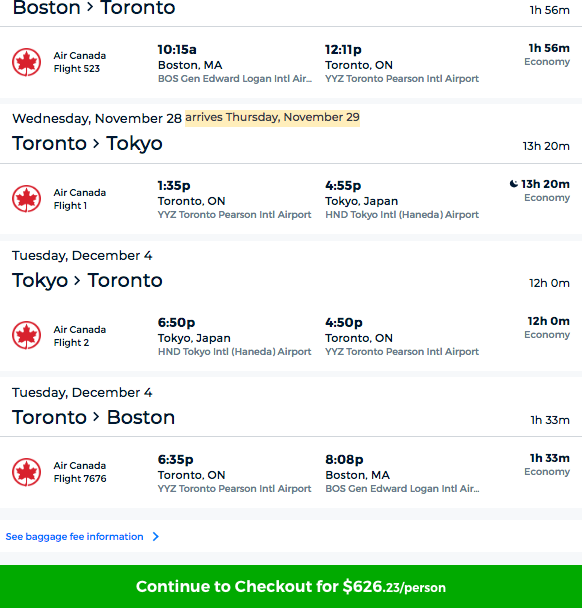Screen dimensions: 582x608
Task: Click the Air Canada logo for Flight 2
Action: point(26,335)
